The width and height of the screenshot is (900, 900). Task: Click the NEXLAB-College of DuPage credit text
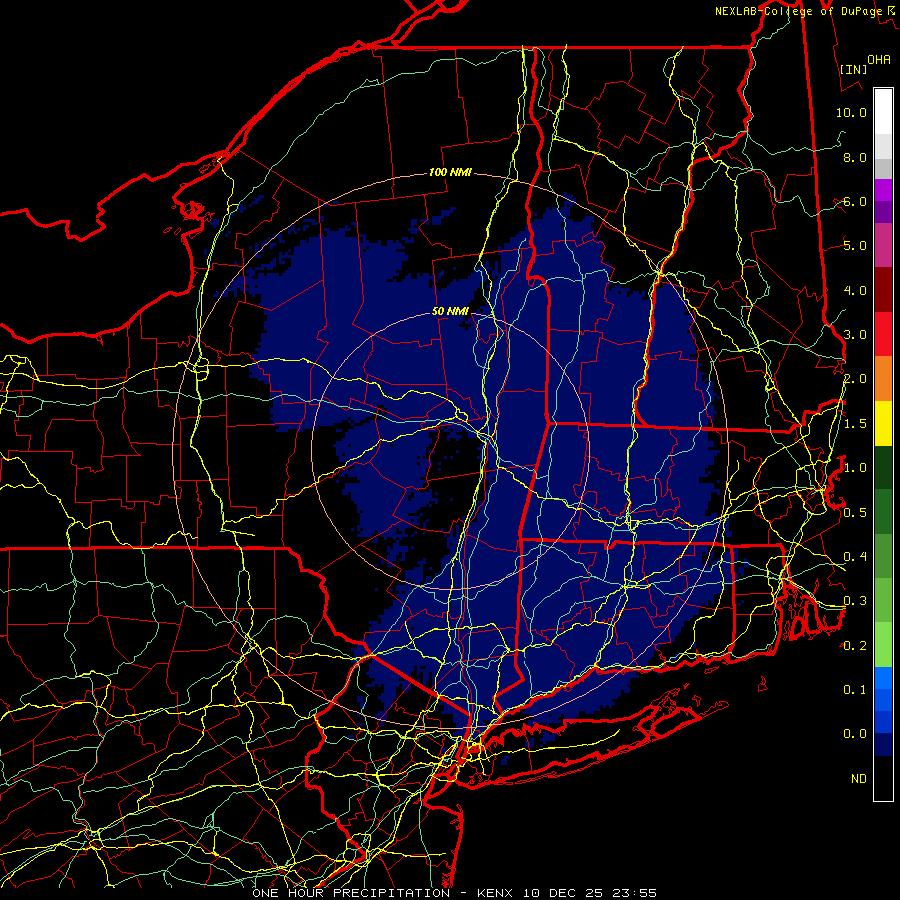tap(804, 11)
